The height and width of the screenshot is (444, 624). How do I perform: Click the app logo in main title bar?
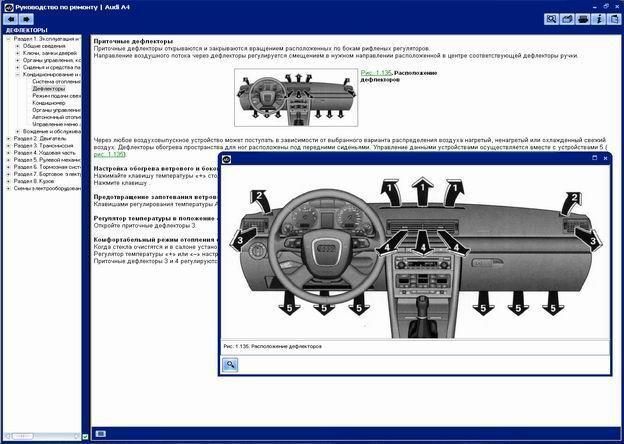9,7
